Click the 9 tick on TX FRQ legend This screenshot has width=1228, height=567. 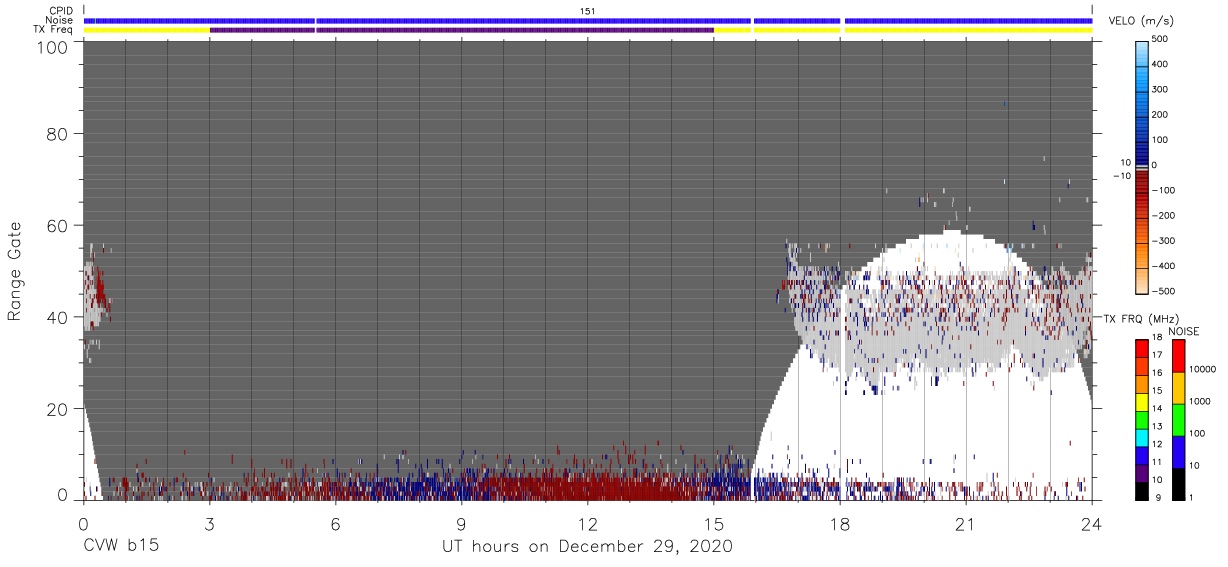1156,497
